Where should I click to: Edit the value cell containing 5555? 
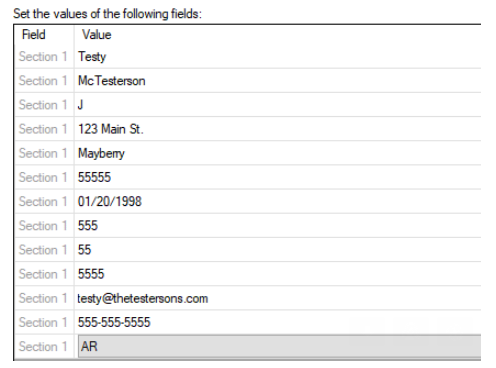(x=278, y=274)
